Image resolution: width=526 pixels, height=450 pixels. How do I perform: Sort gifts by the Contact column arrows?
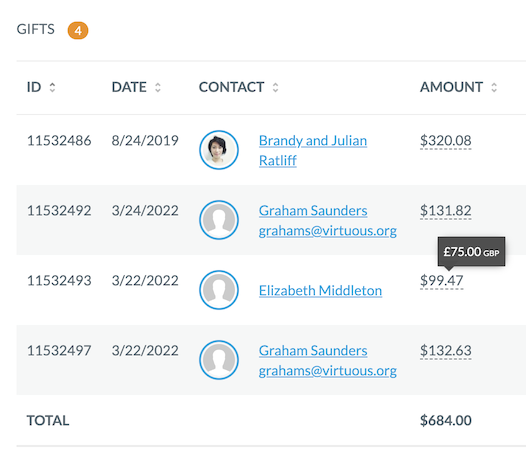275,88
